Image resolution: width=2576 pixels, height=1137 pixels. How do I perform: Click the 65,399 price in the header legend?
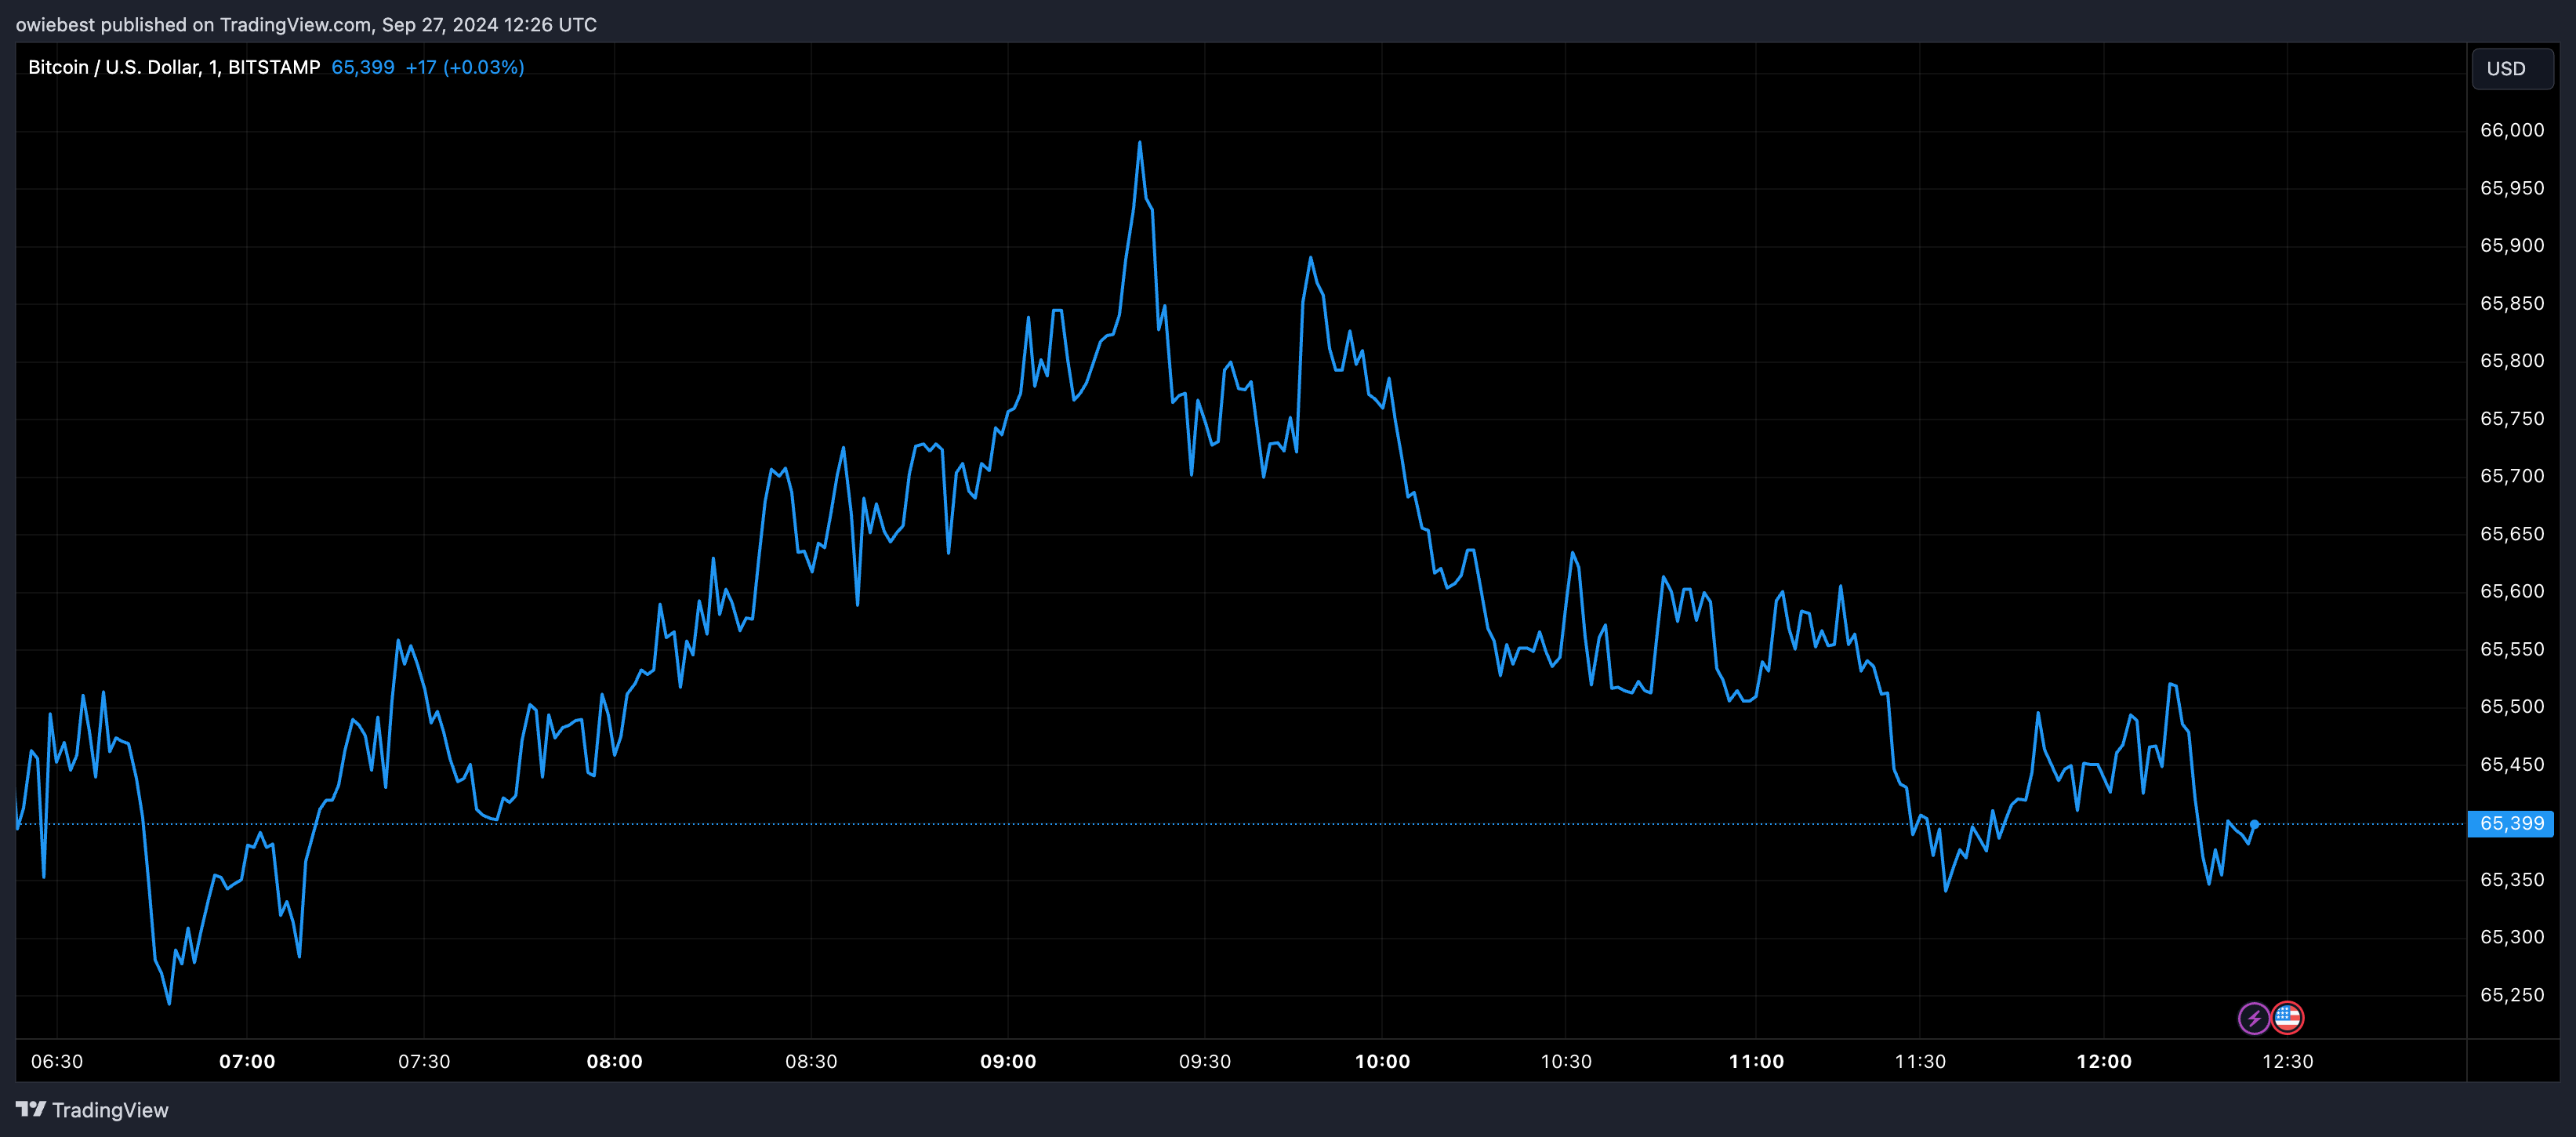coord(363,67)
